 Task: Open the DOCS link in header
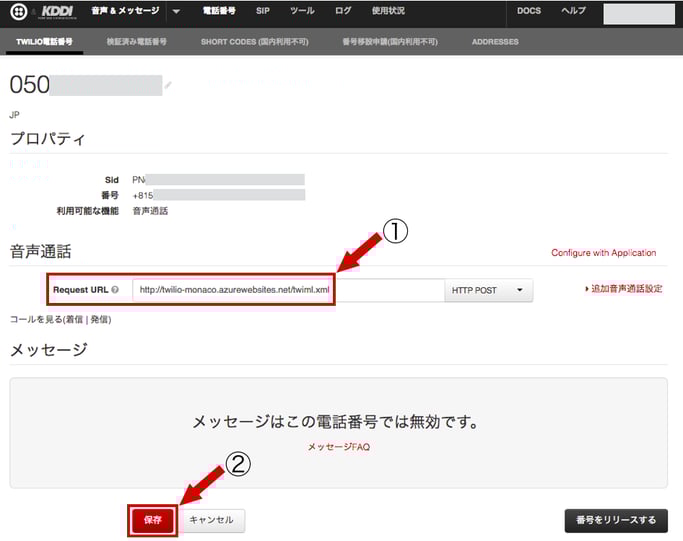pos(529,11)
